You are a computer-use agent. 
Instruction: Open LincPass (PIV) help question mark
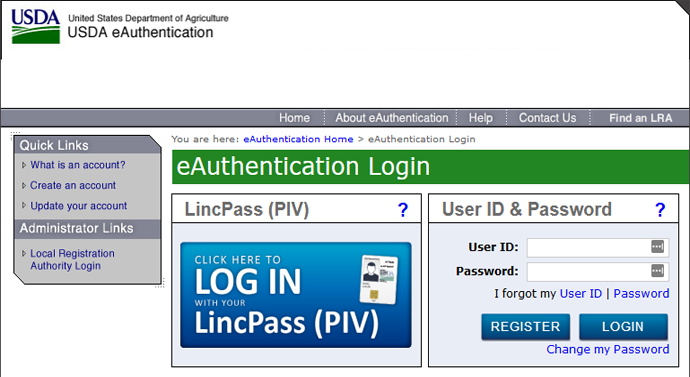pyautogui.click(x=403, y=210)
